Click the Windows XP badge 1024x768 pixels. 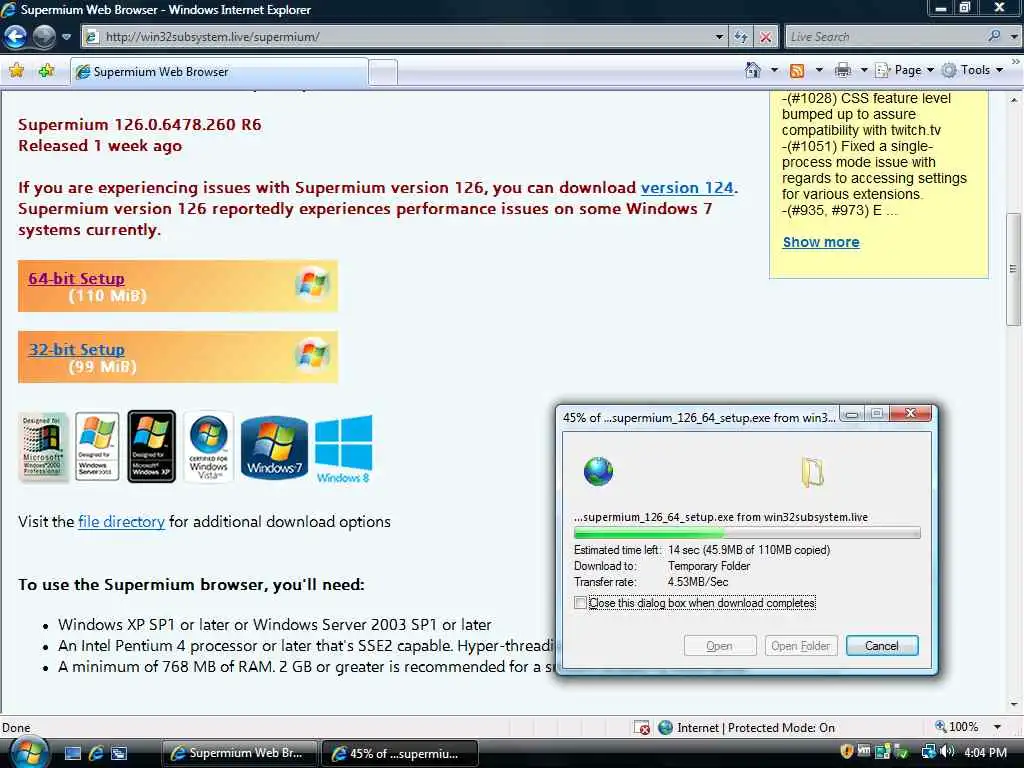coord(152,447)
